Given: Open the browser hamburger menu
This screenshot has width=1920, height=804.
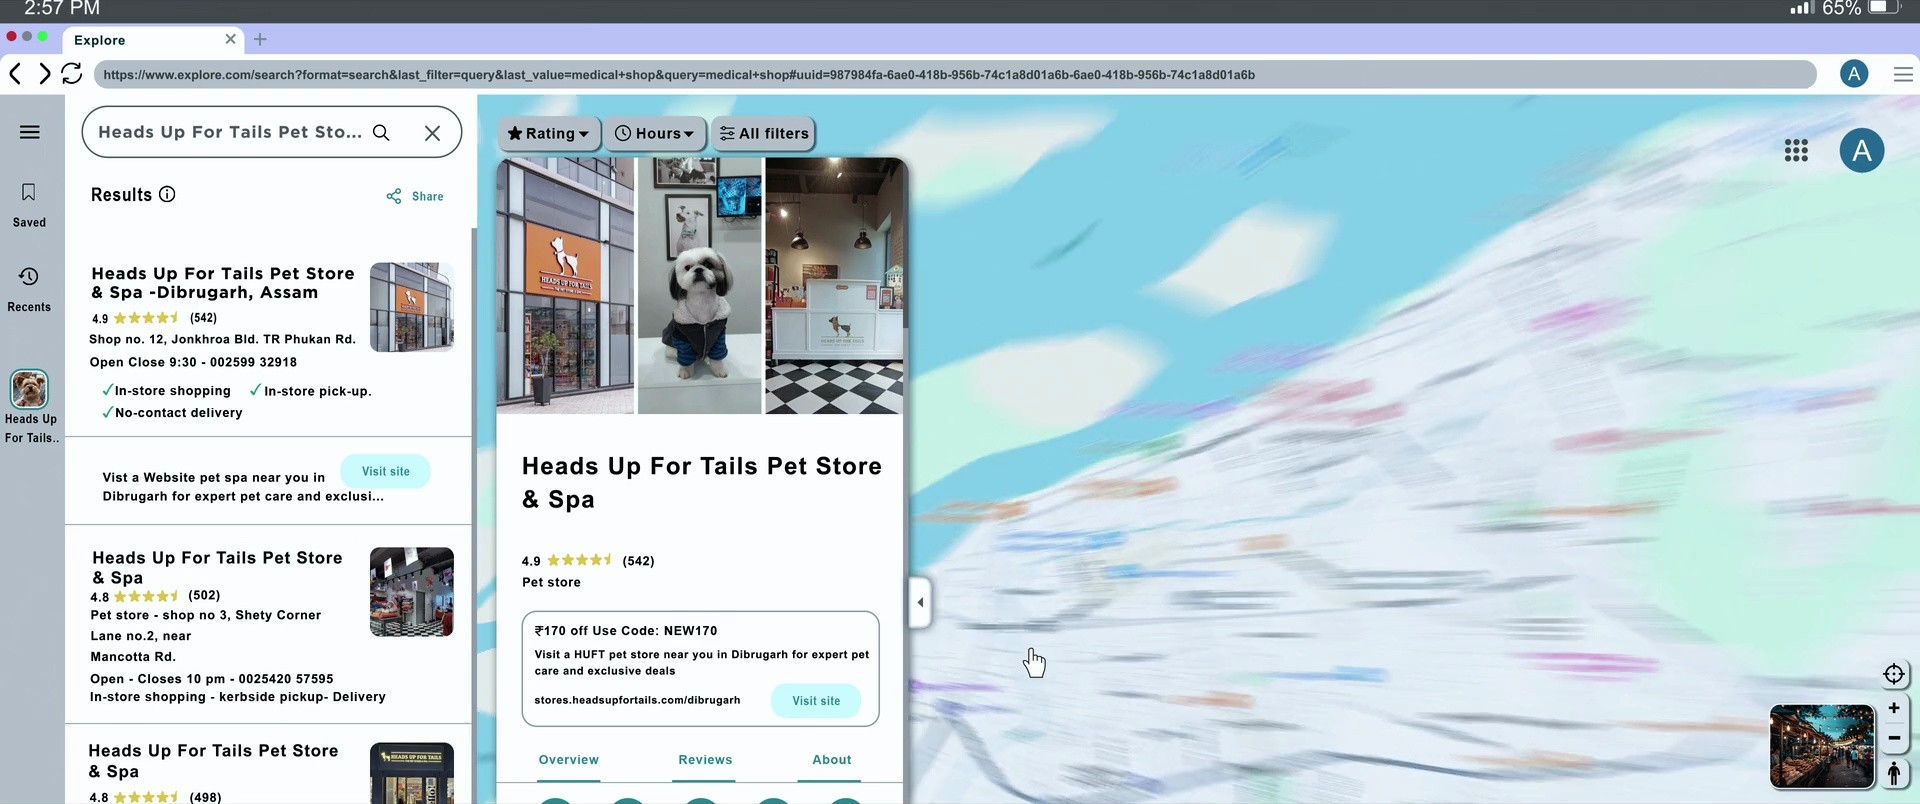Looking at the screenshot, I should click(1903, 74).
